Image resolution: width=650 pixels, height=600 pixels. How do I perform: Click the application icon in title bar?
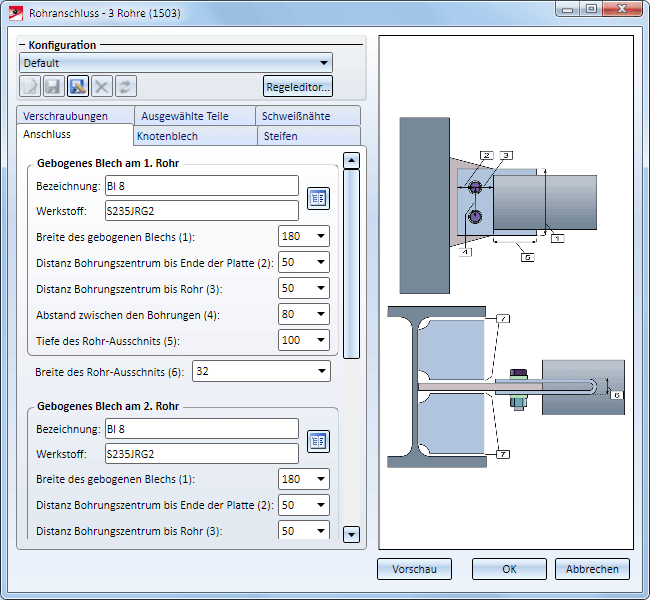point(14,15)
